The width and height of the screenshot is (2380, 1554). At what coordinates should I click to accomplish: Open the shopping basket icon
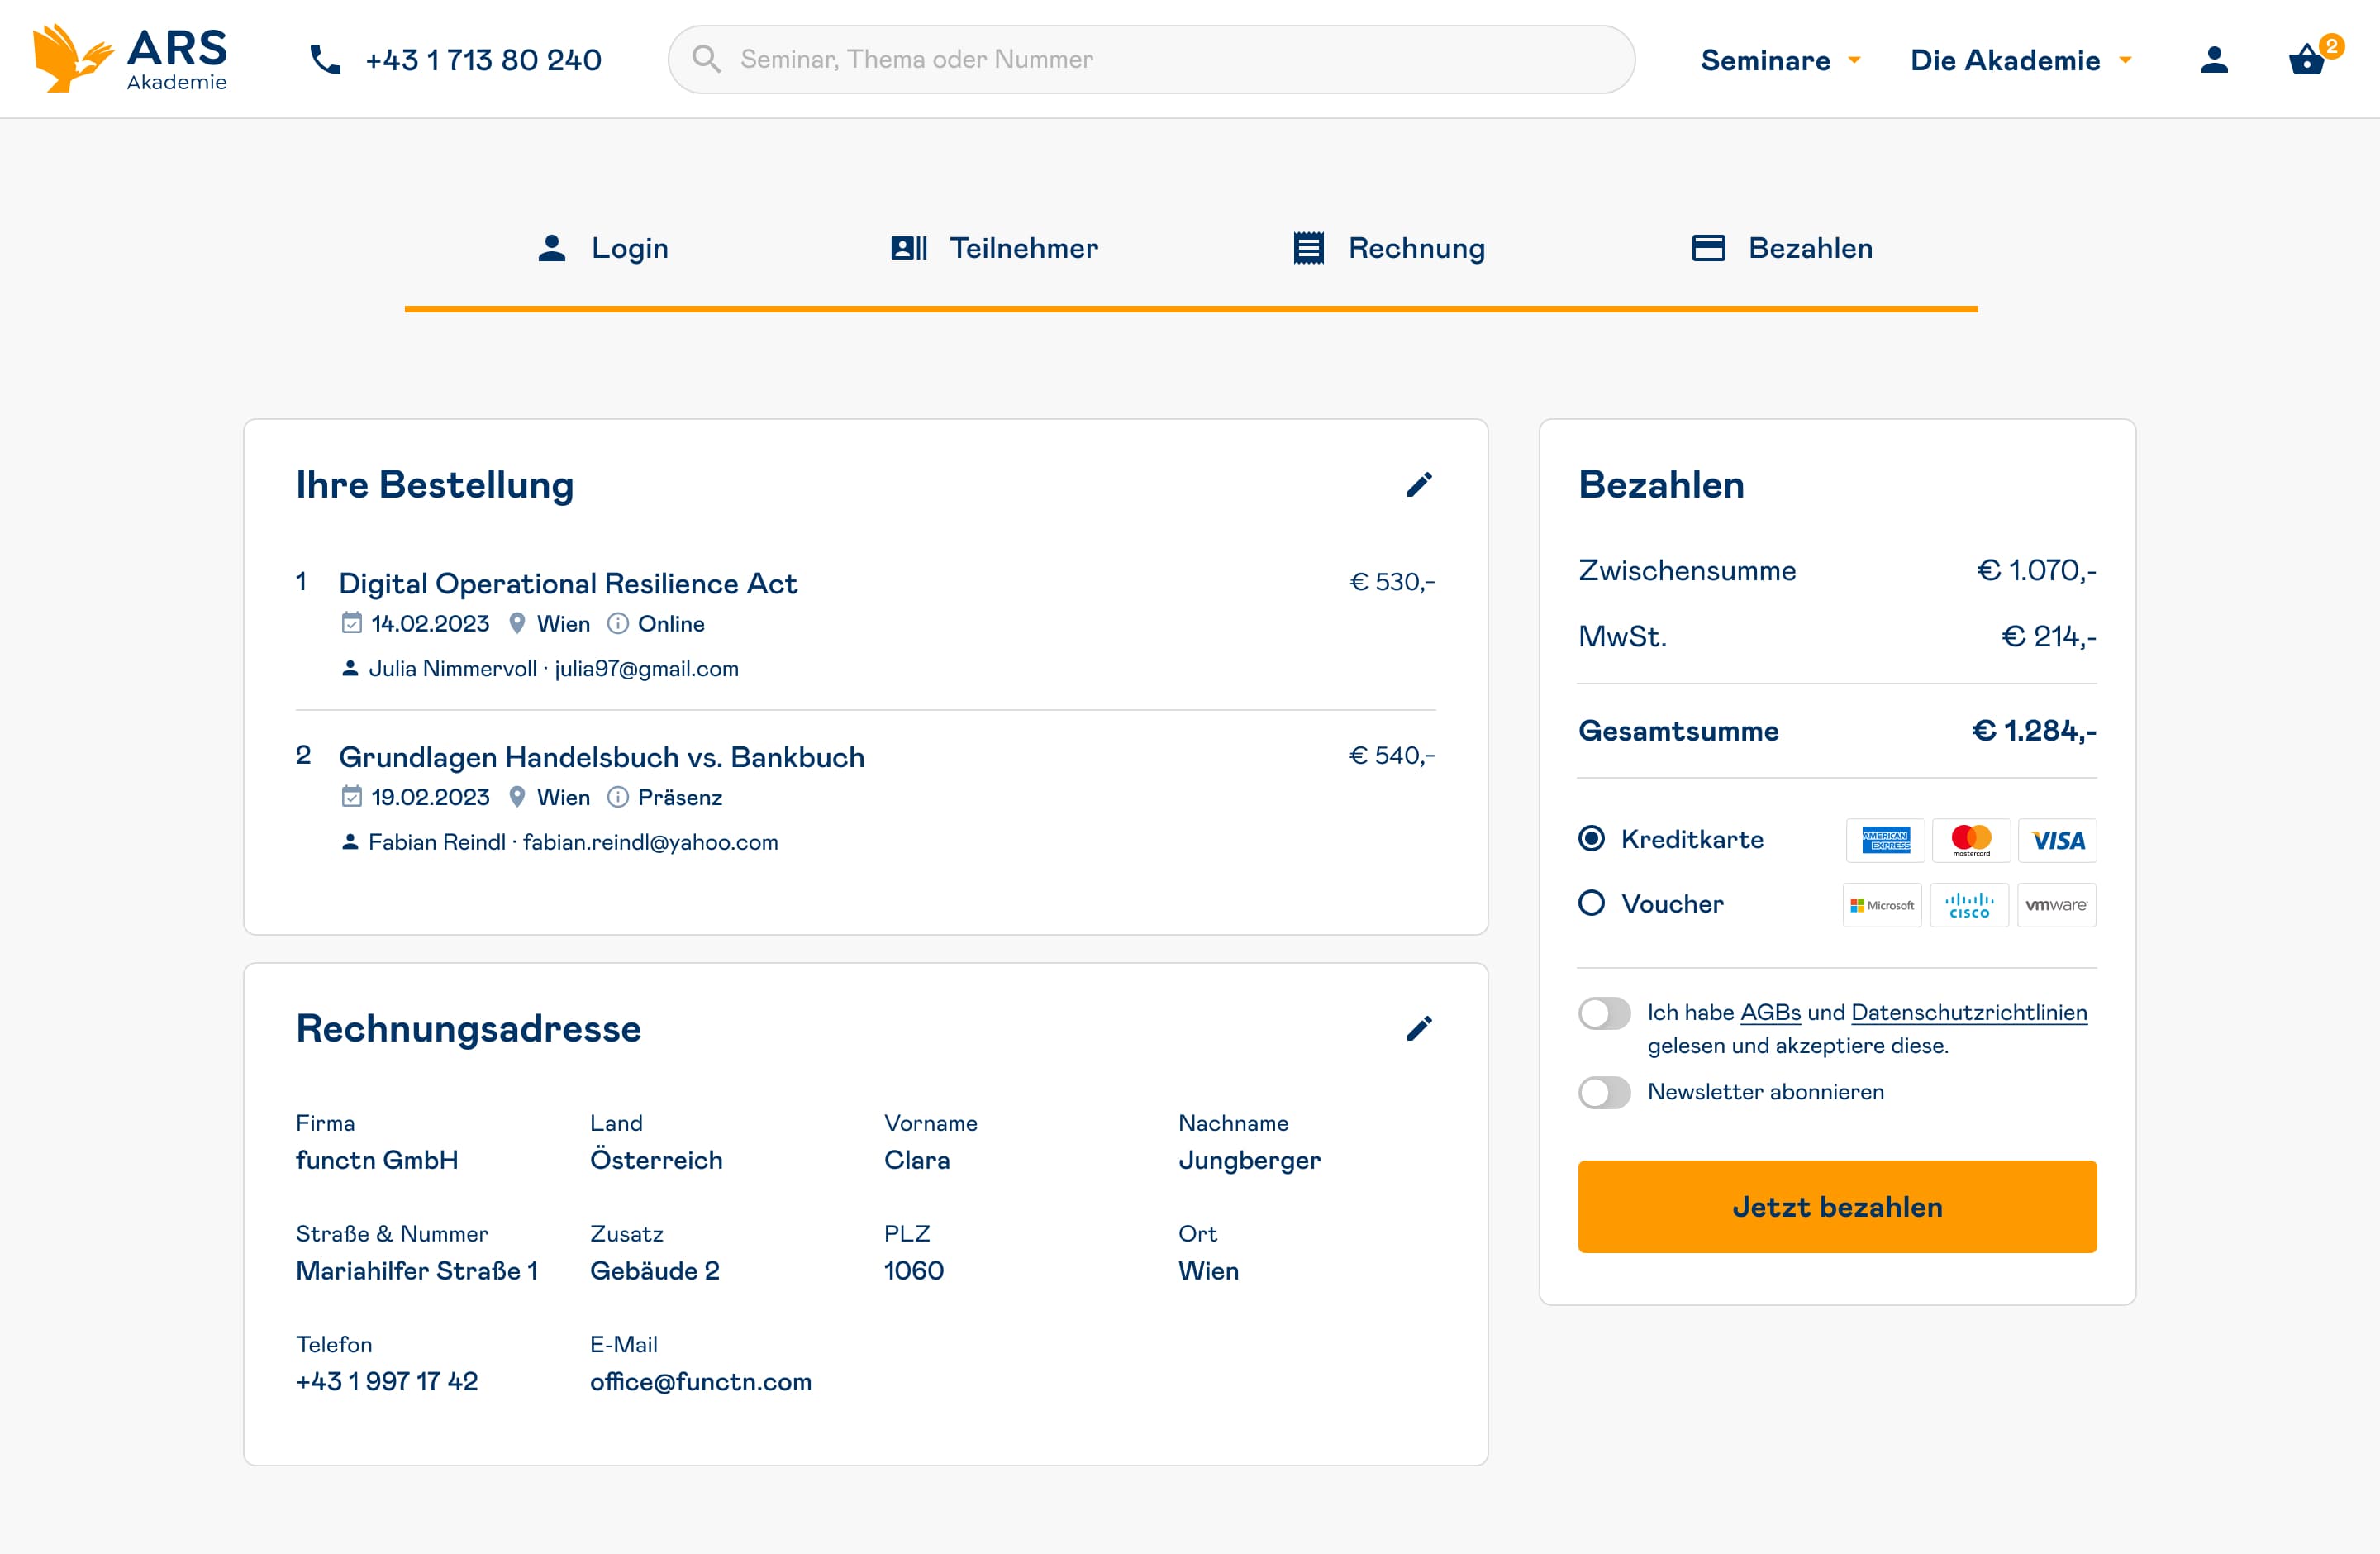tap(2307, 60)
